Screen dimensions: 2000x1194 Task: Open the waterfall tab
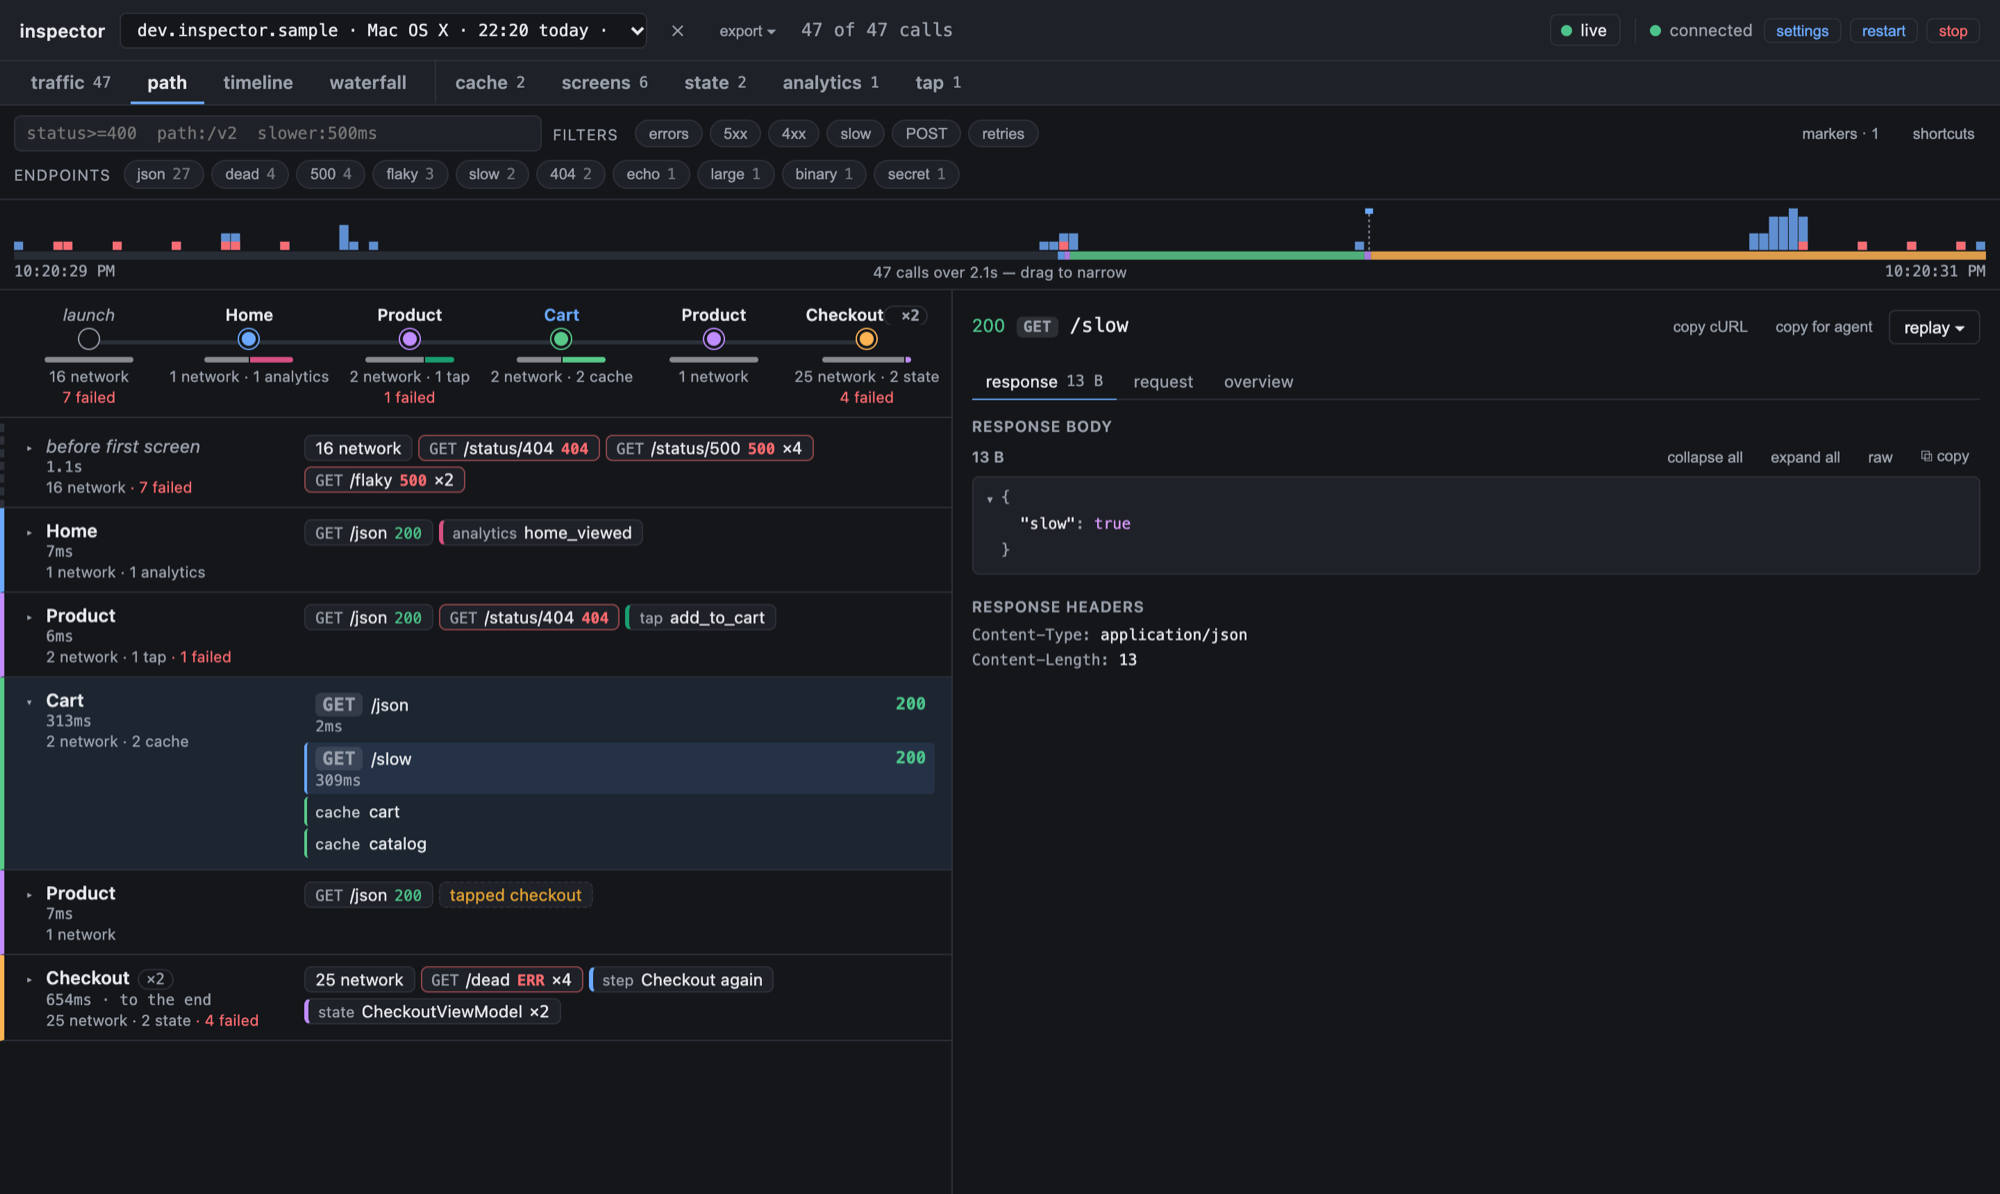point(368,83)
